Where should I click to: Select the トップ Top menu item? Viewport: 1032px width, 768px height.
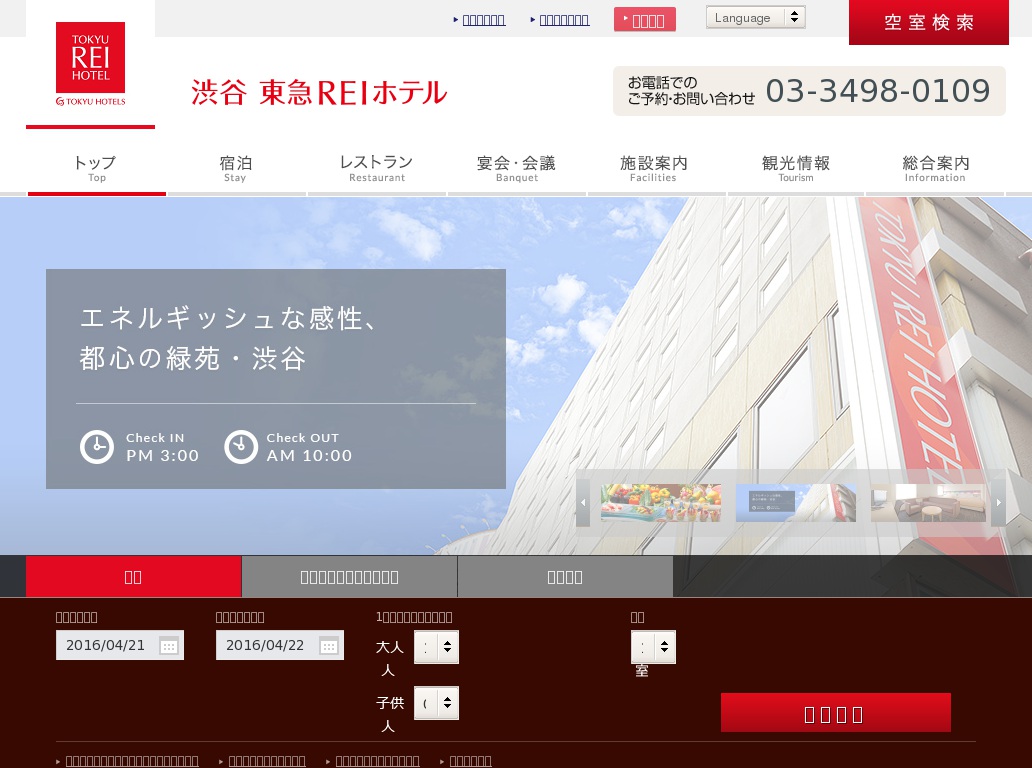point(97,168)
